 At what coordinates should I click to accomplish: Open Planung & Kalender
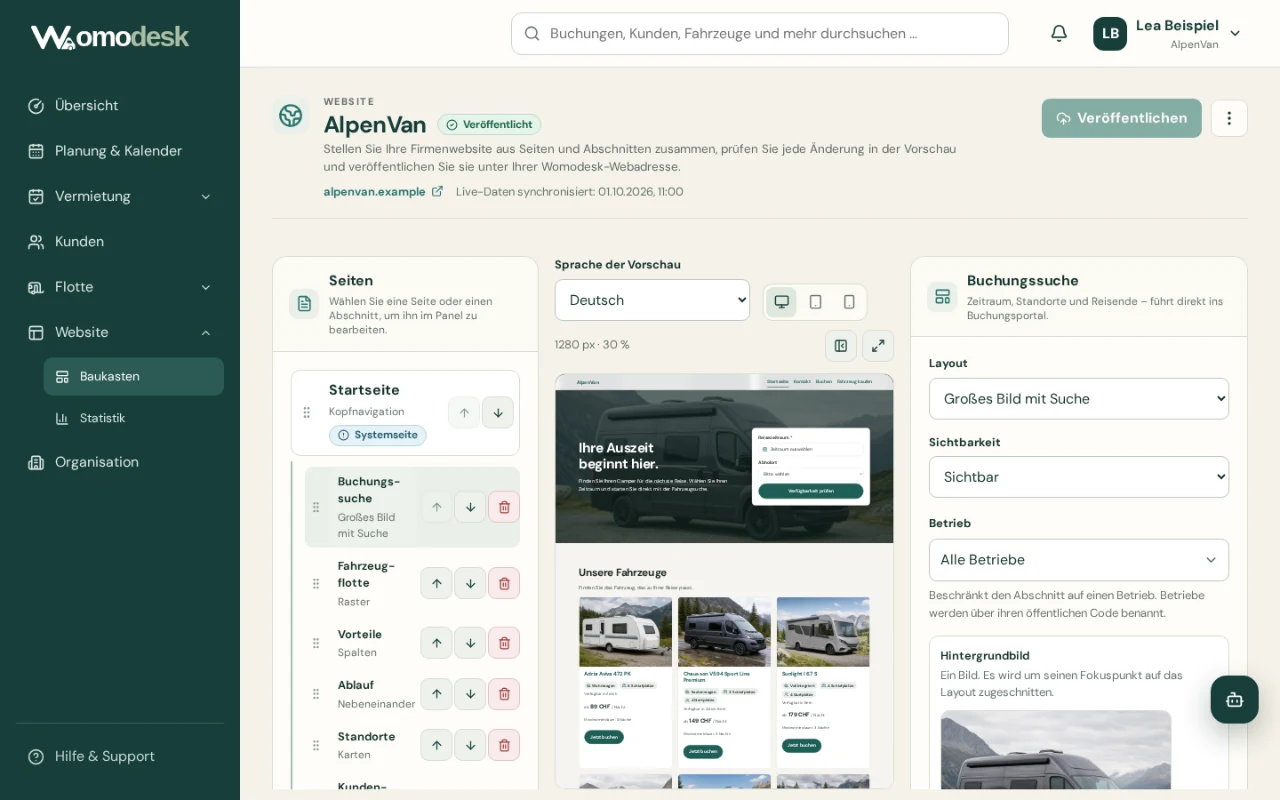[120, 151]
